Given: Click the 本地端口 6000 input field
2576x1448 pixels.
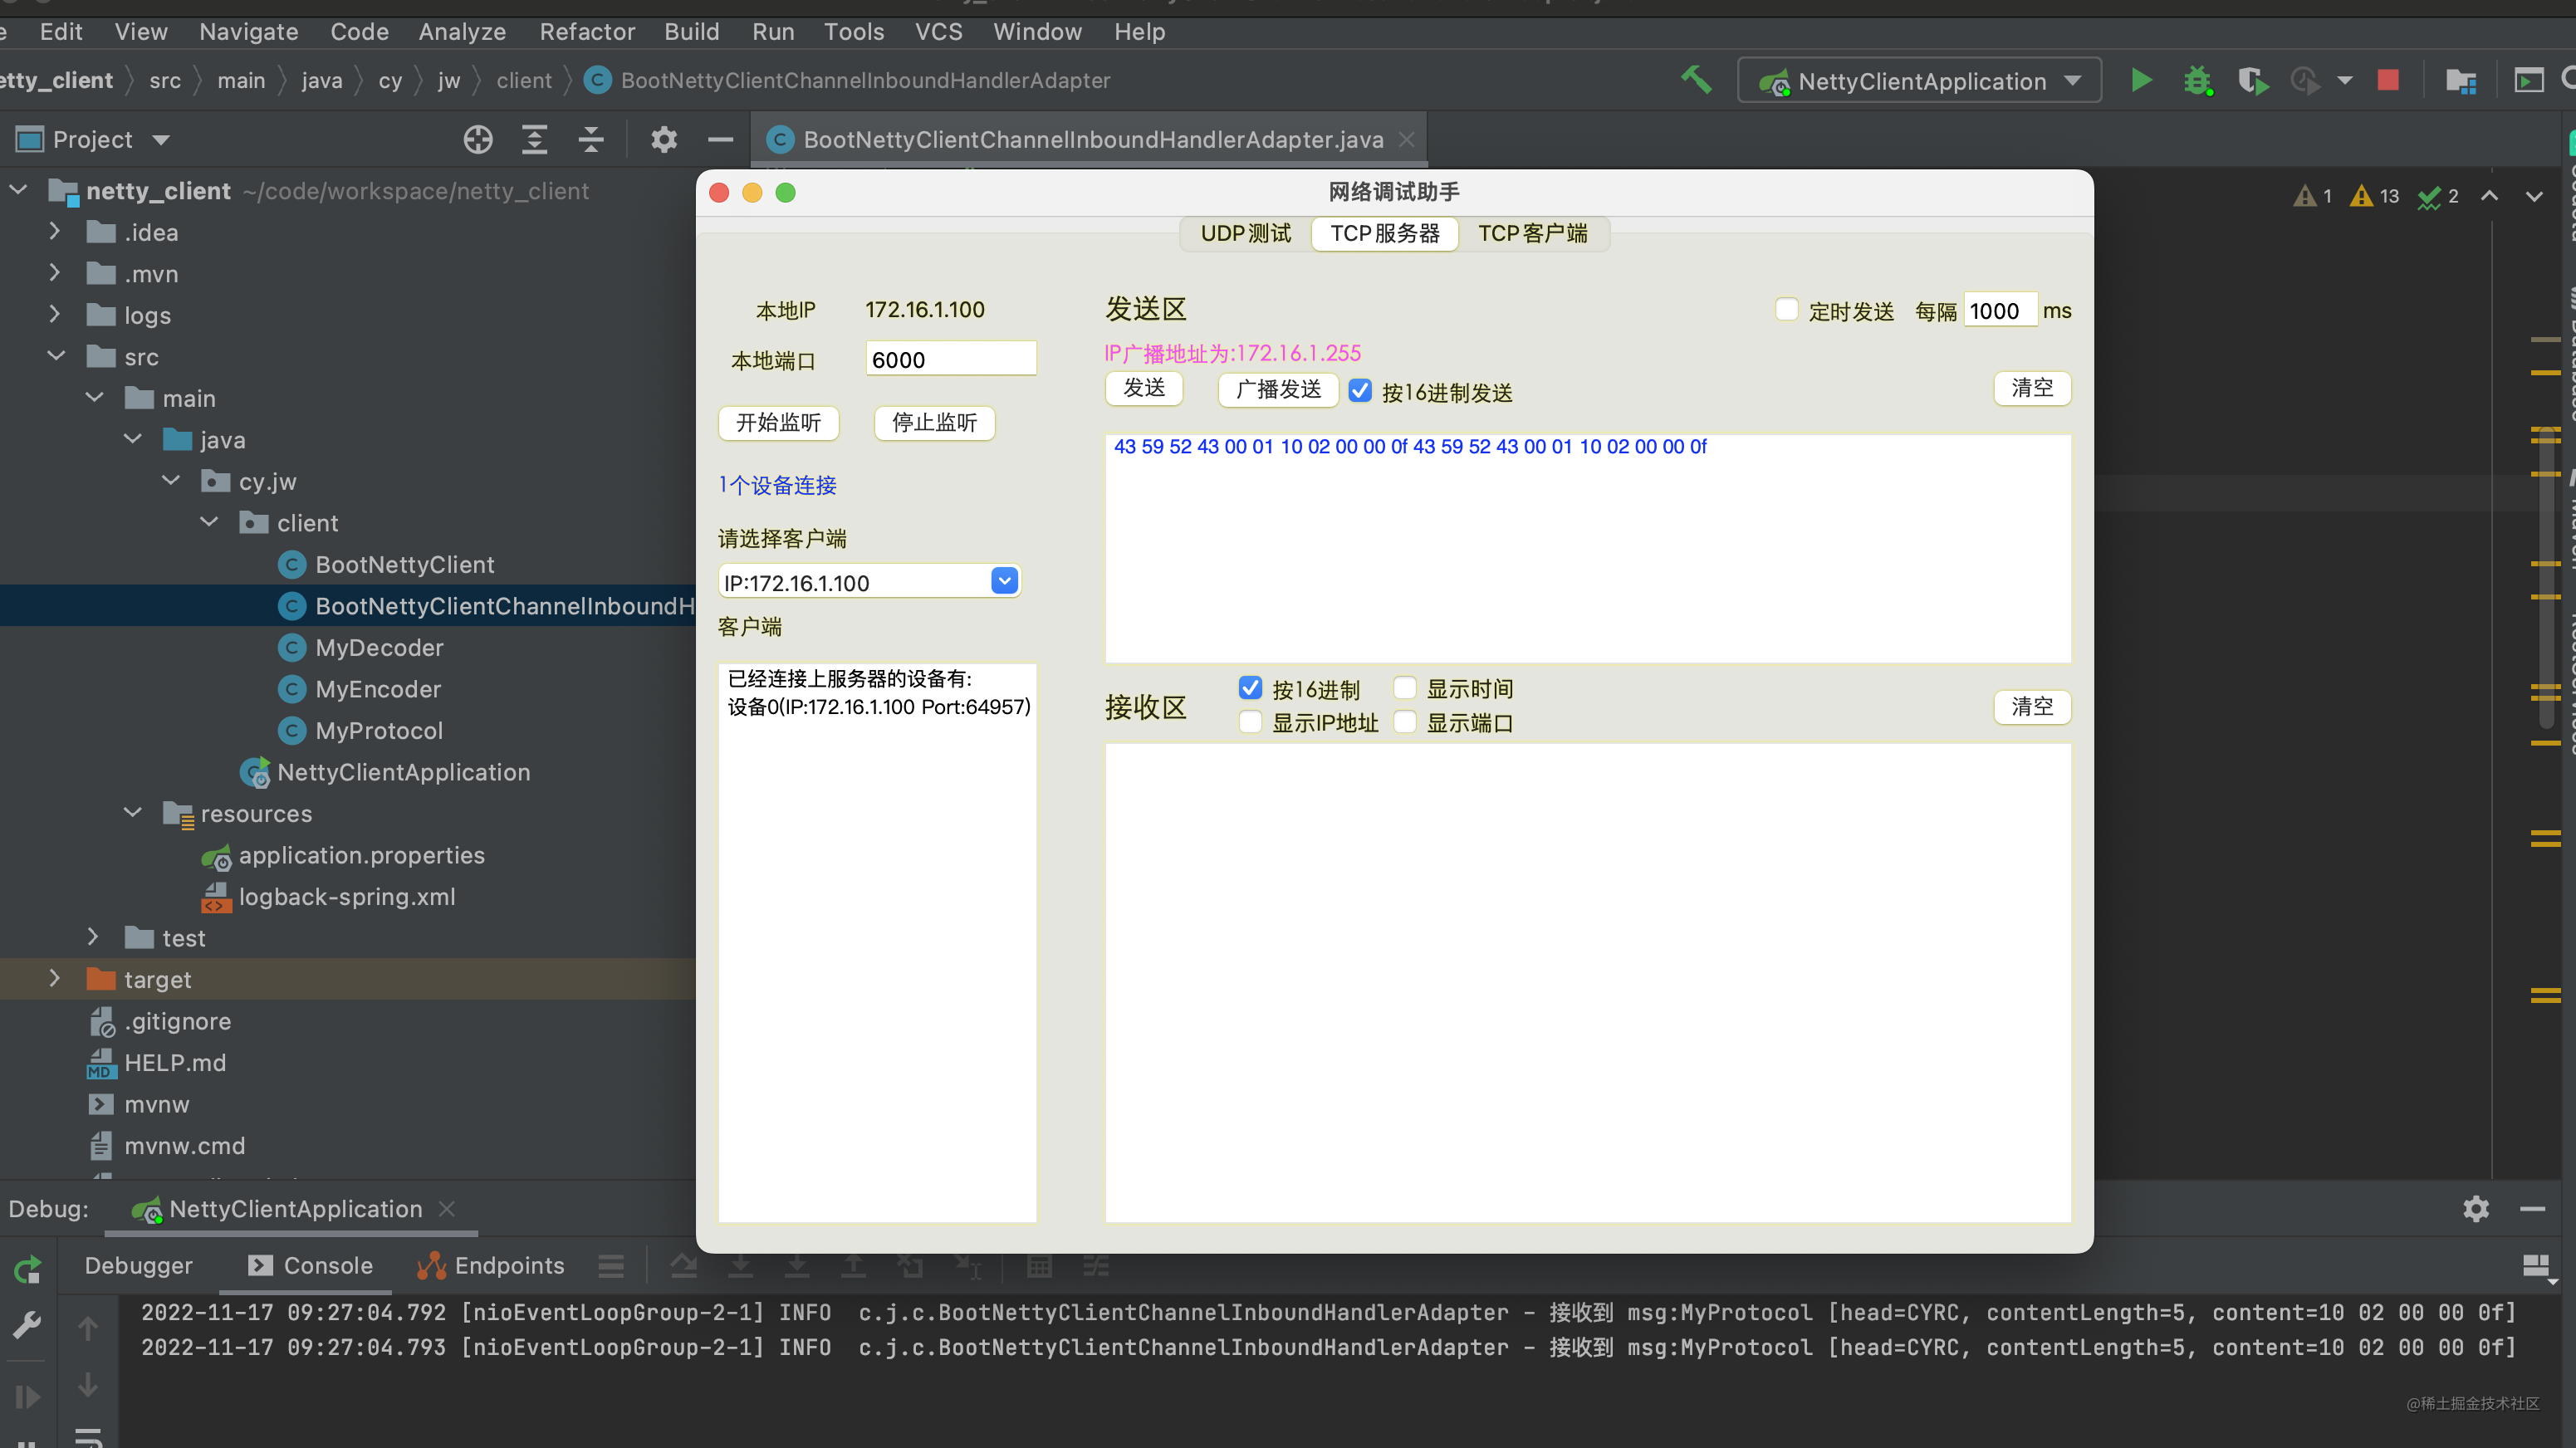Looking at the screenshot, I should [x=950, y=359].
